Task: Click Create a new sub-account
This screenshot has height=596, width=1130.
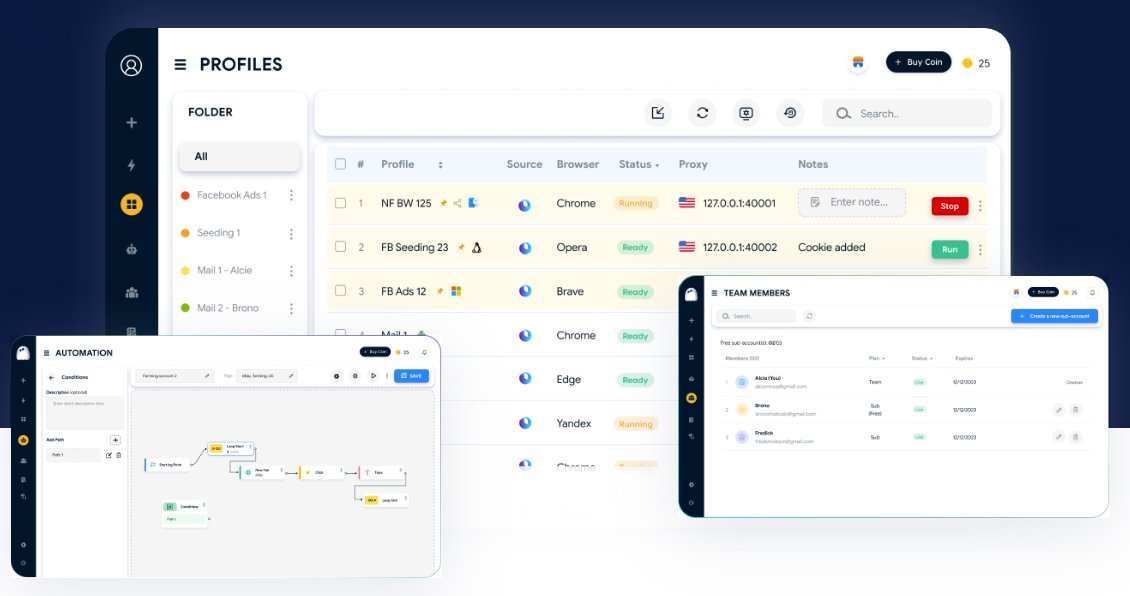Action: [1054, 315]
